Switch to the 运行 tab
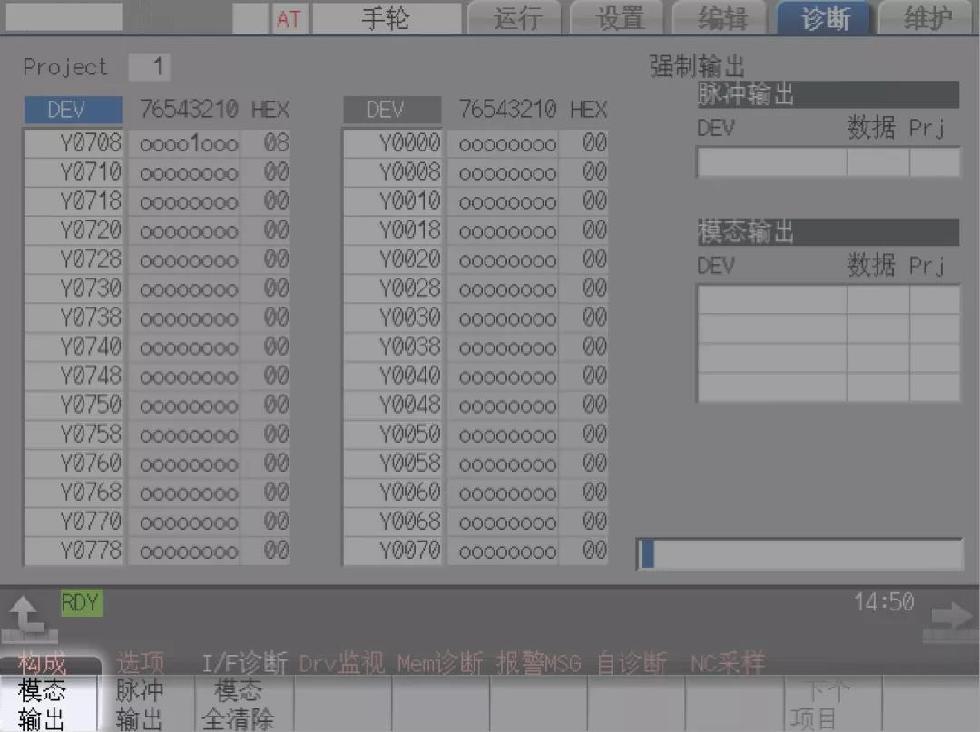 (516, 19)
